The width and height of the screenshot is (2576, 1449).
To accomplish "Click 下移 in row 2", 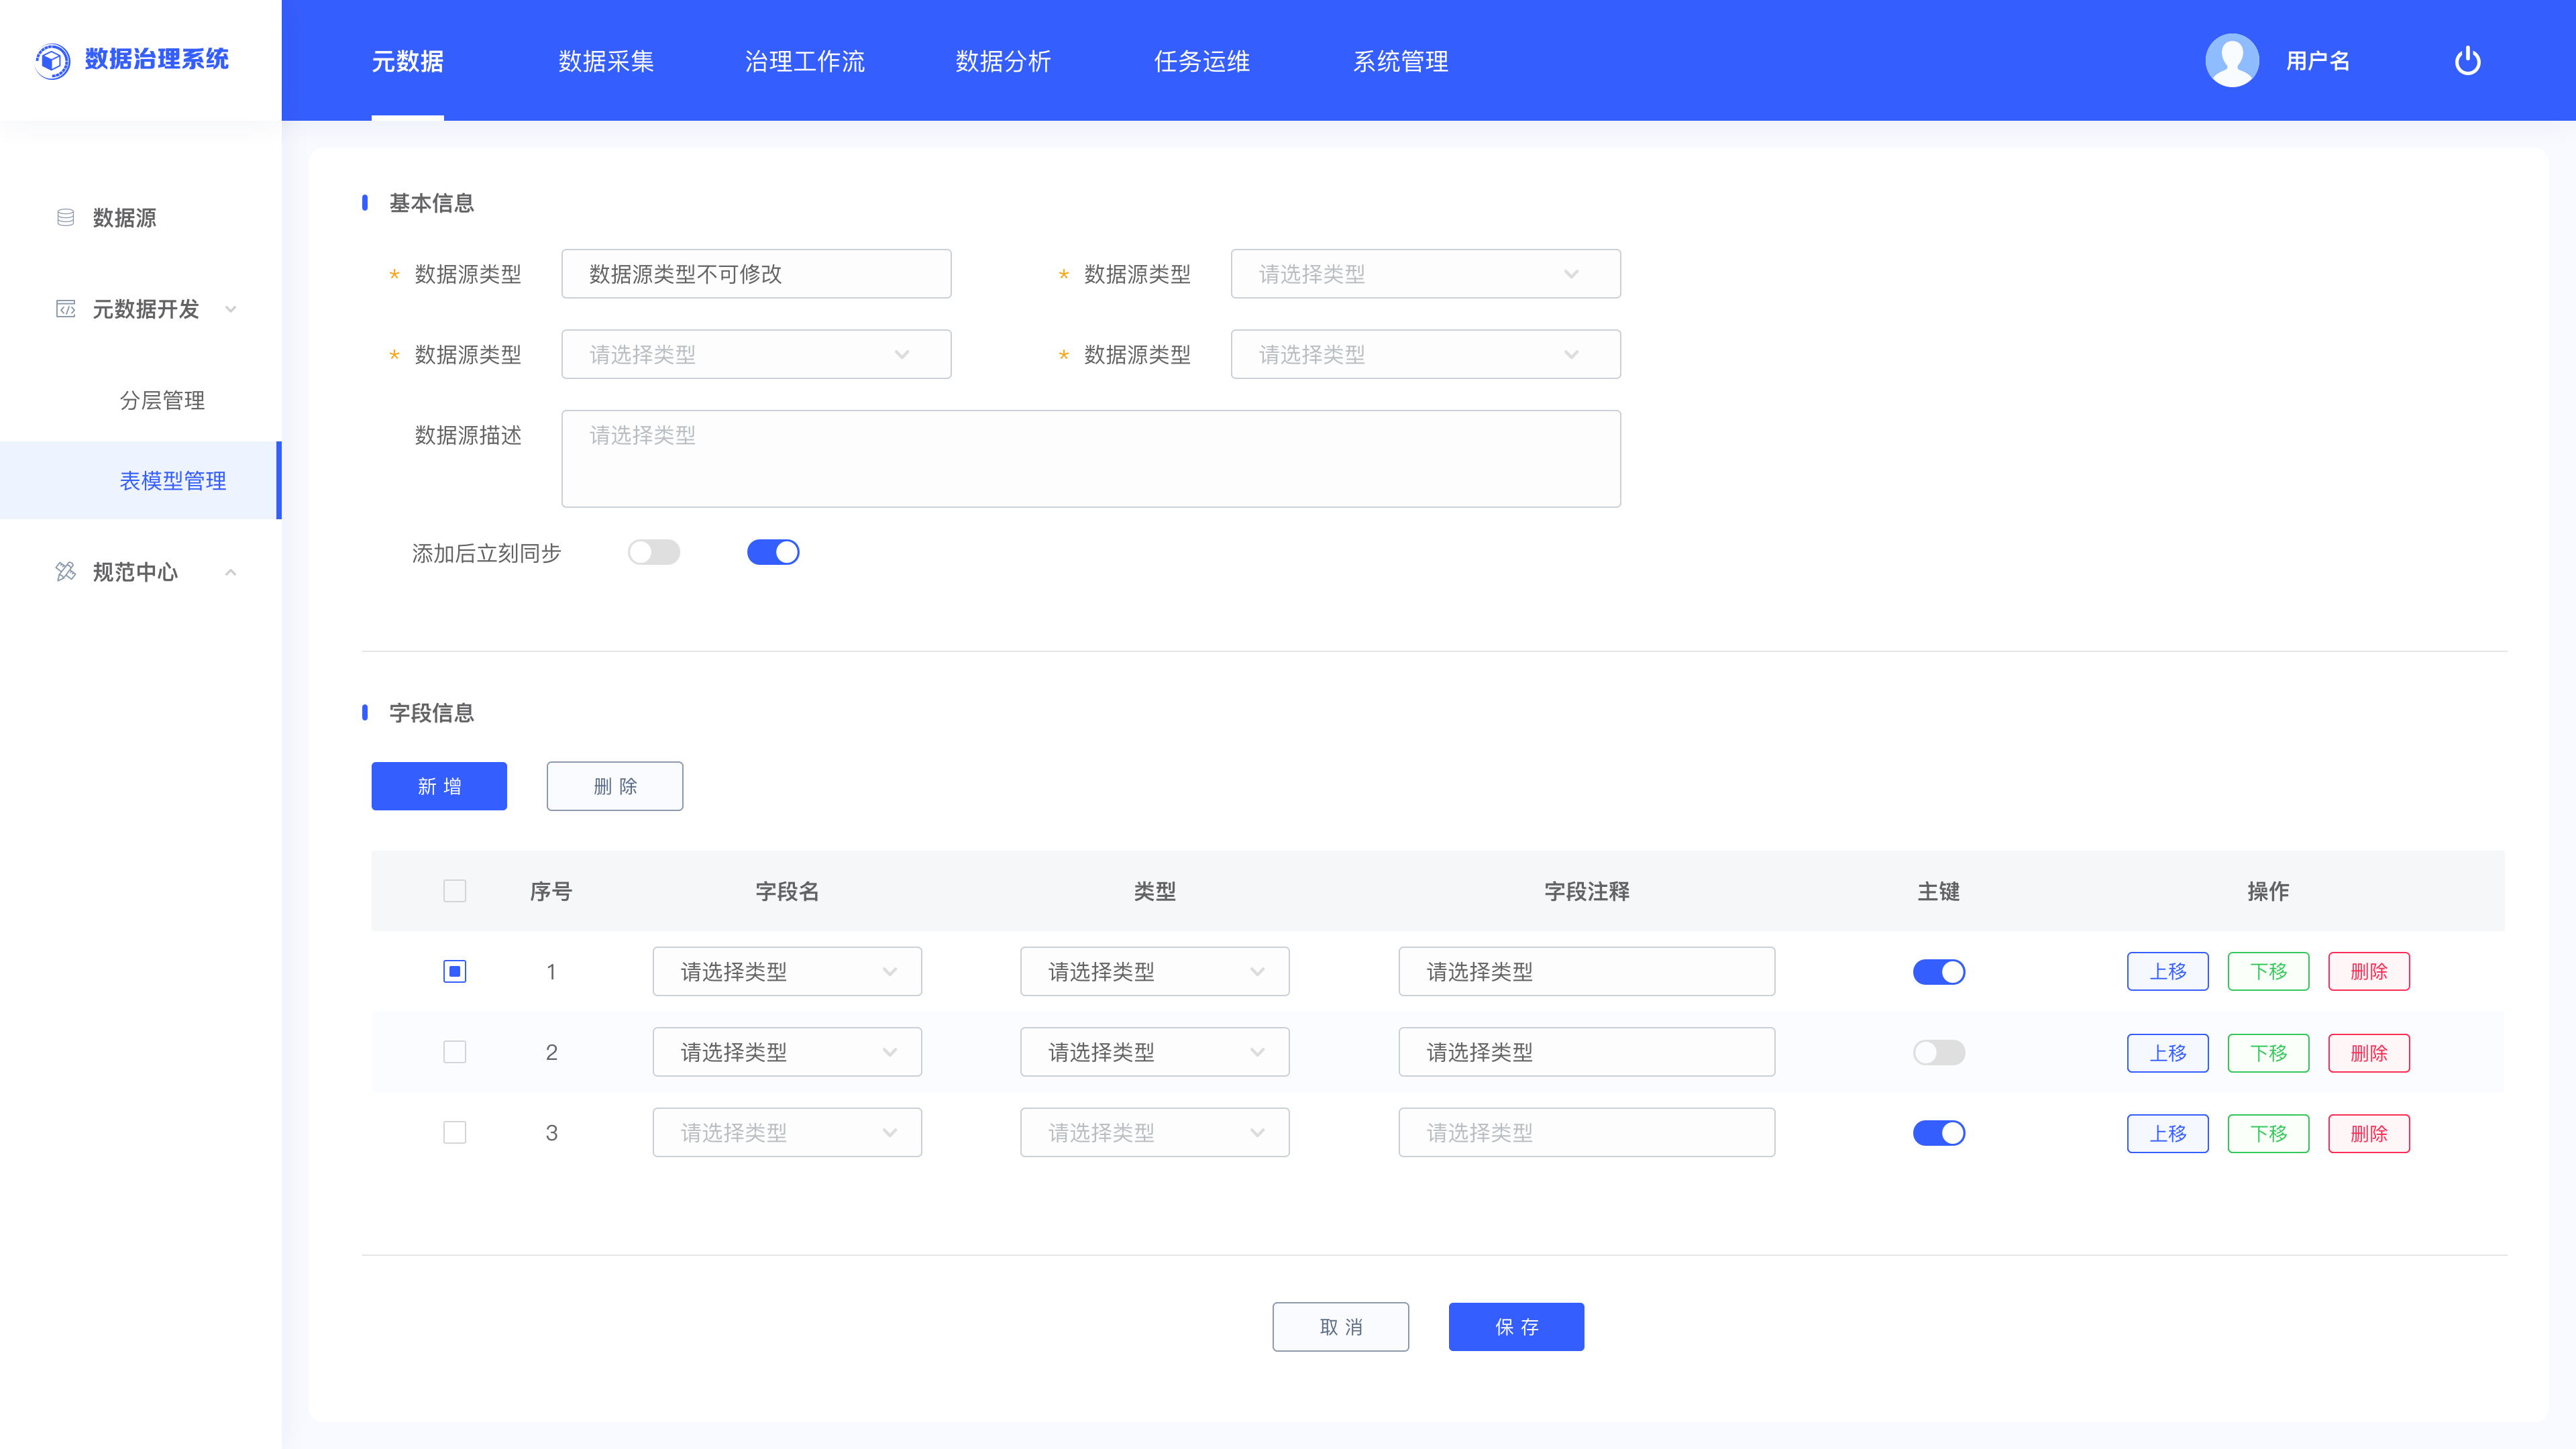I will (2268, 1053).
